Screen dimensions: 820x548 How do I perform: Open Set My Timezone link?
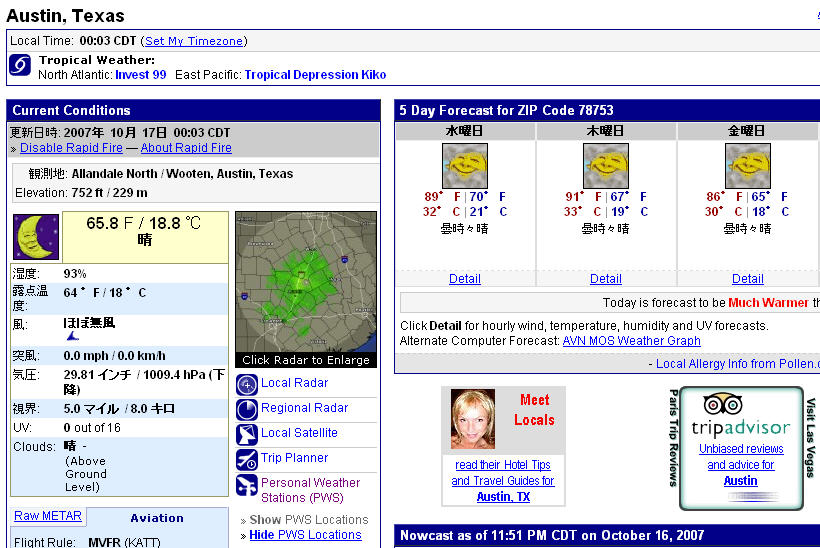pos(194,41)
